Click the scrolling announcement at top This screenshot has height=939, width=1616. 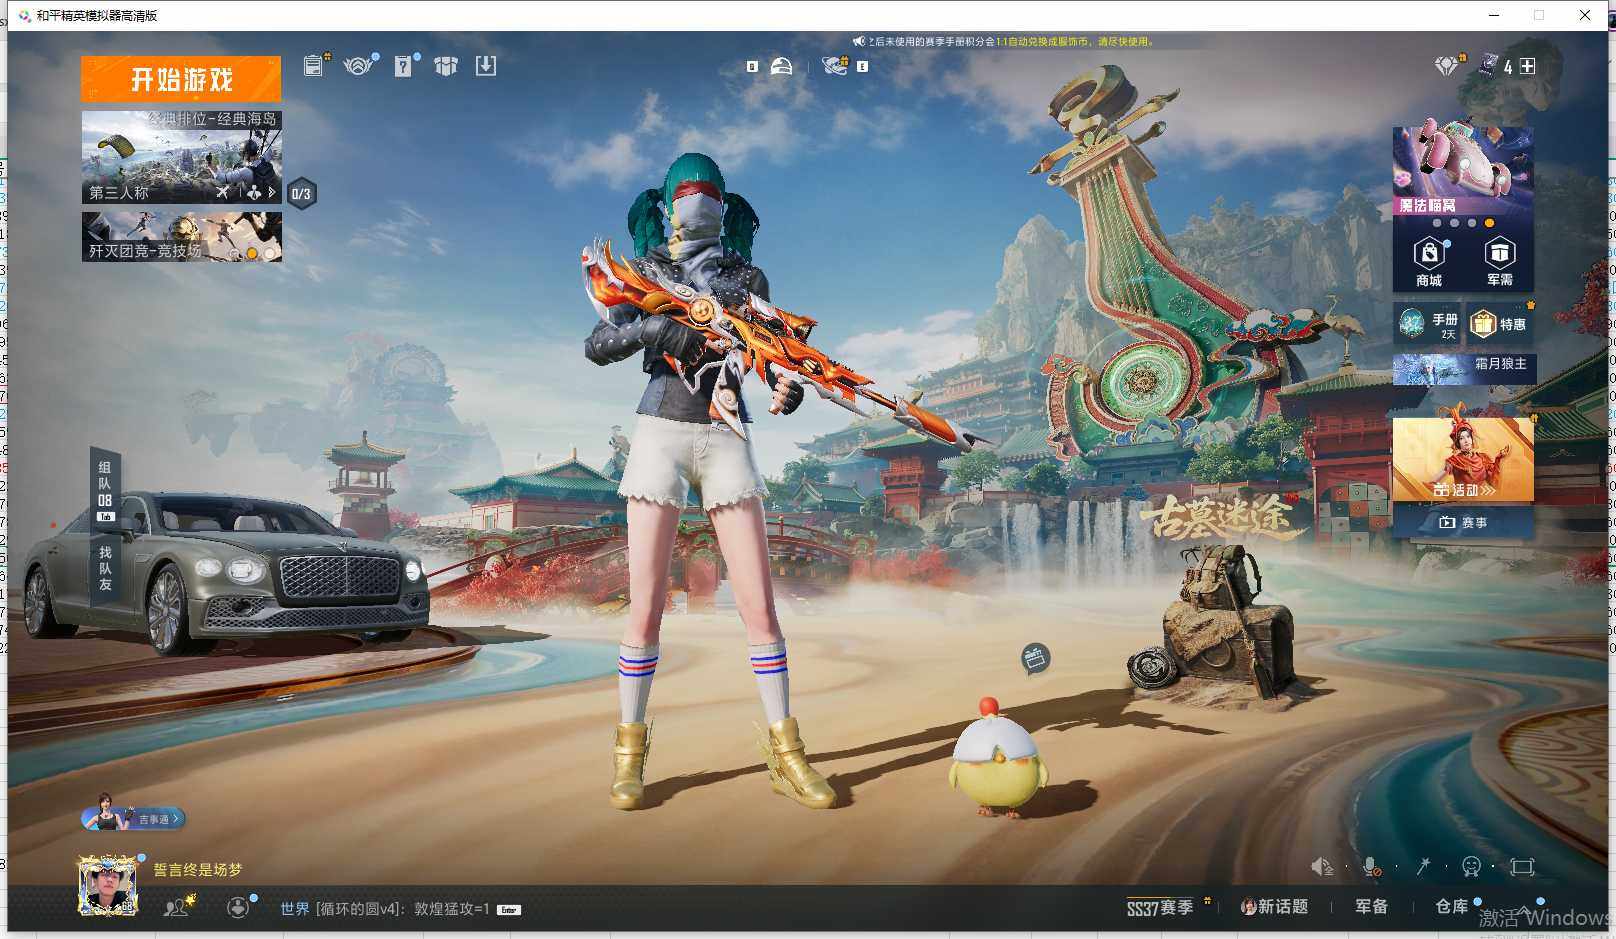(x=1005, y=41)
